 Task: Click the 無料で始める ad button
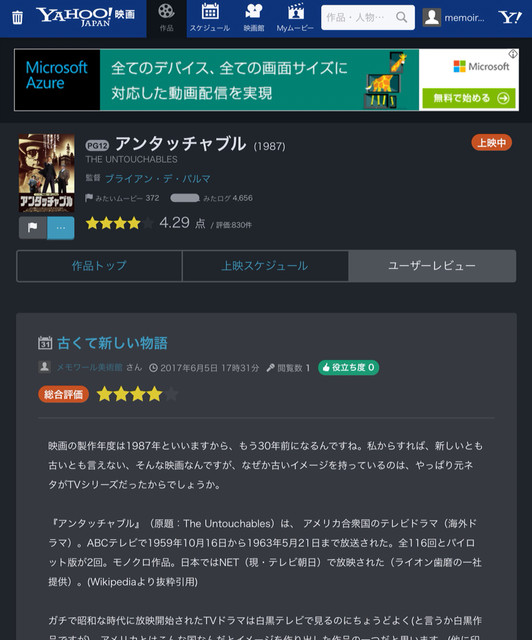pos(469,98)
